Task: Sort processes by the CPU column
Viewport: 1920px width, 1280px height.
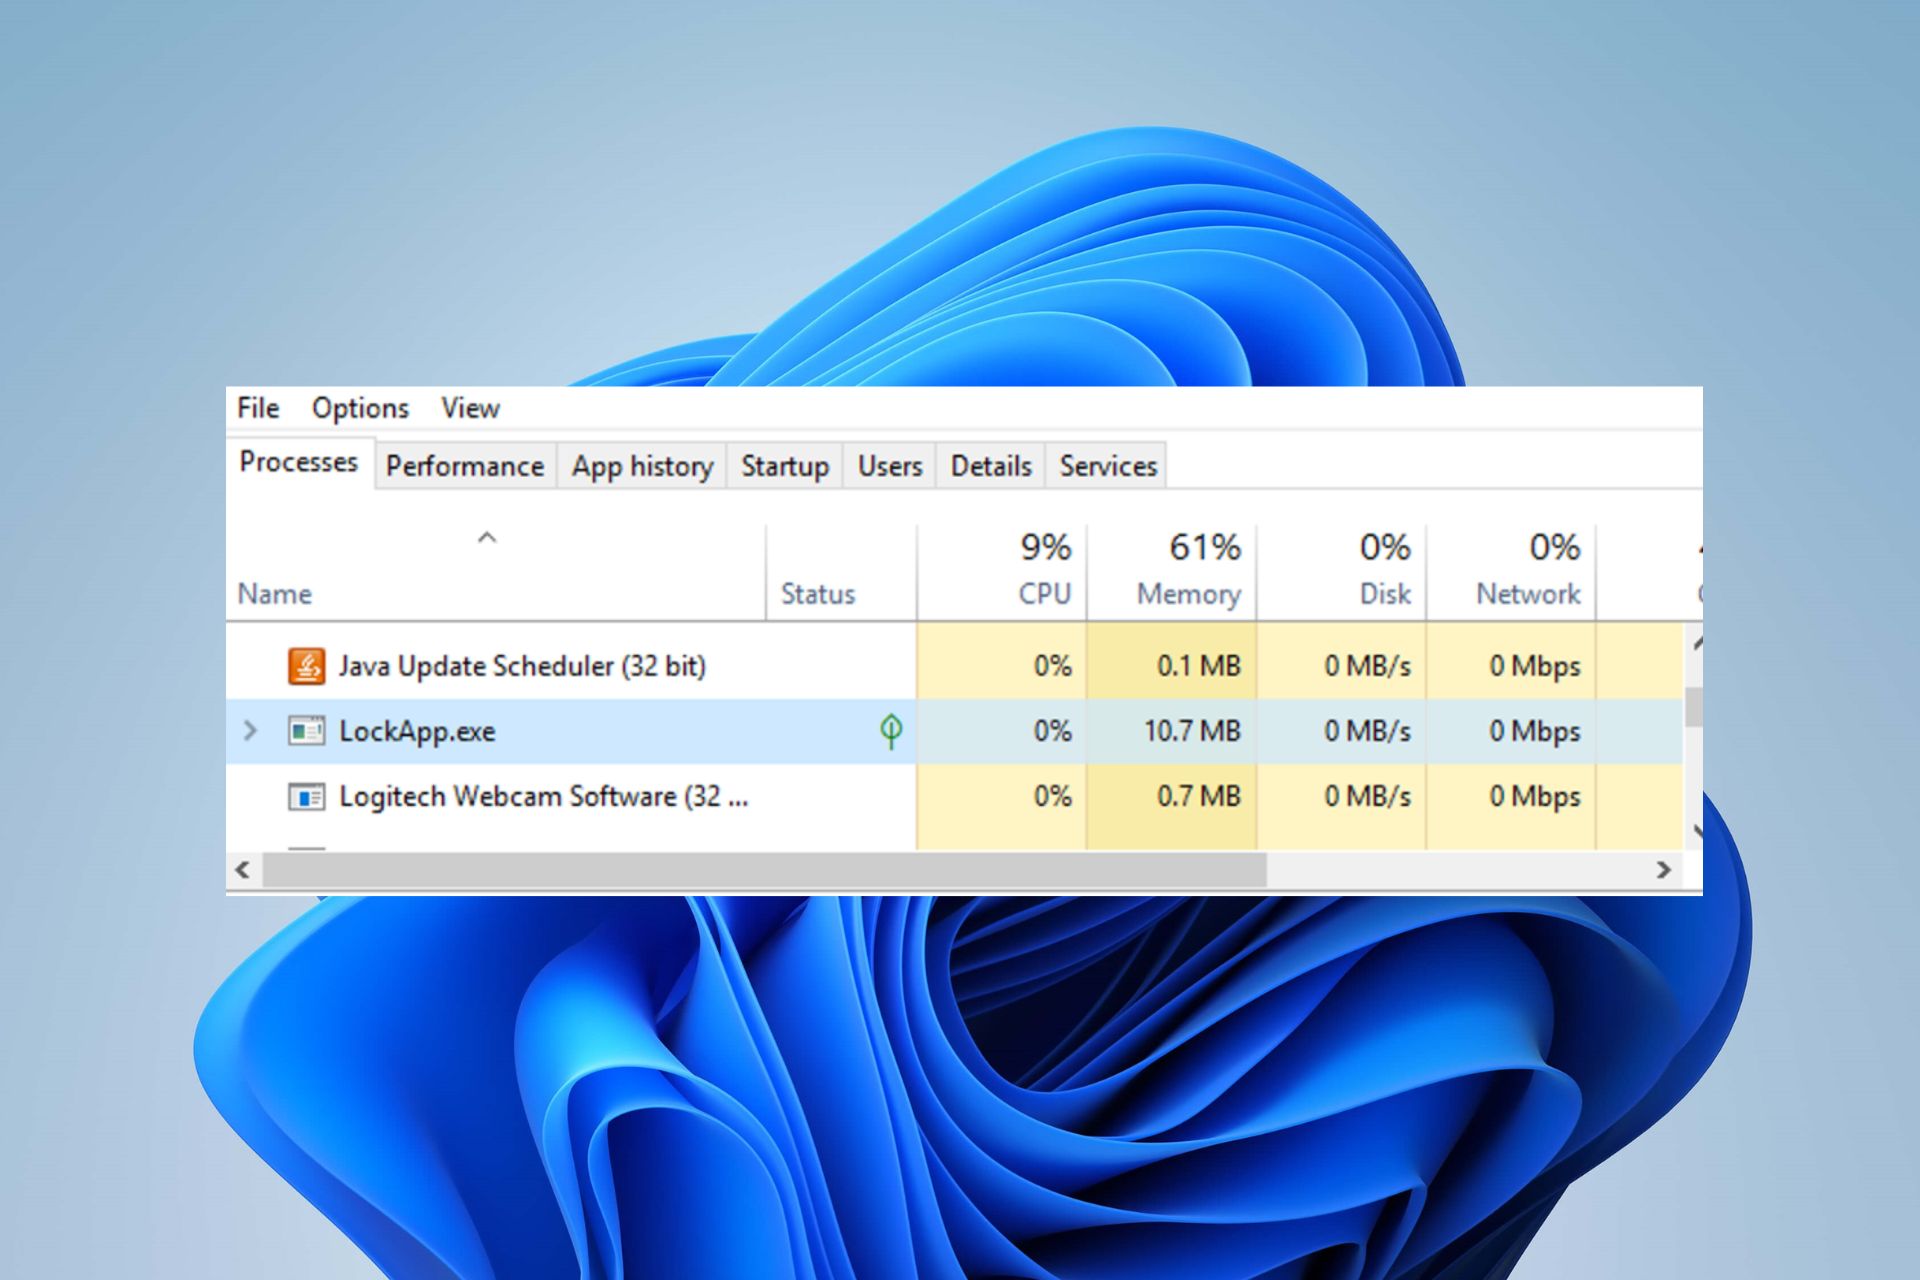Action: point(1043,570)
